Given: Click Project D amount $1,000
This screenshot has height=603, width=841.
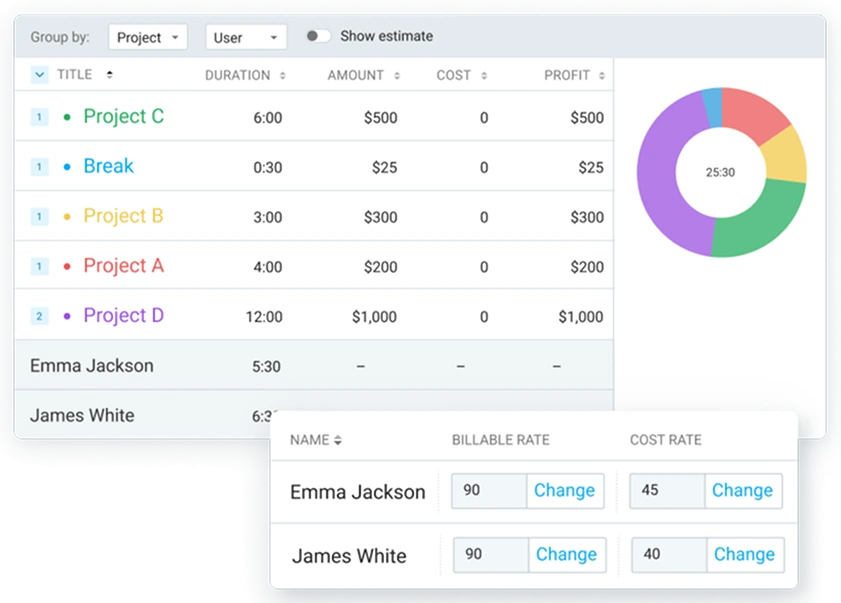Looking at the screenshot, I should 374,317.
